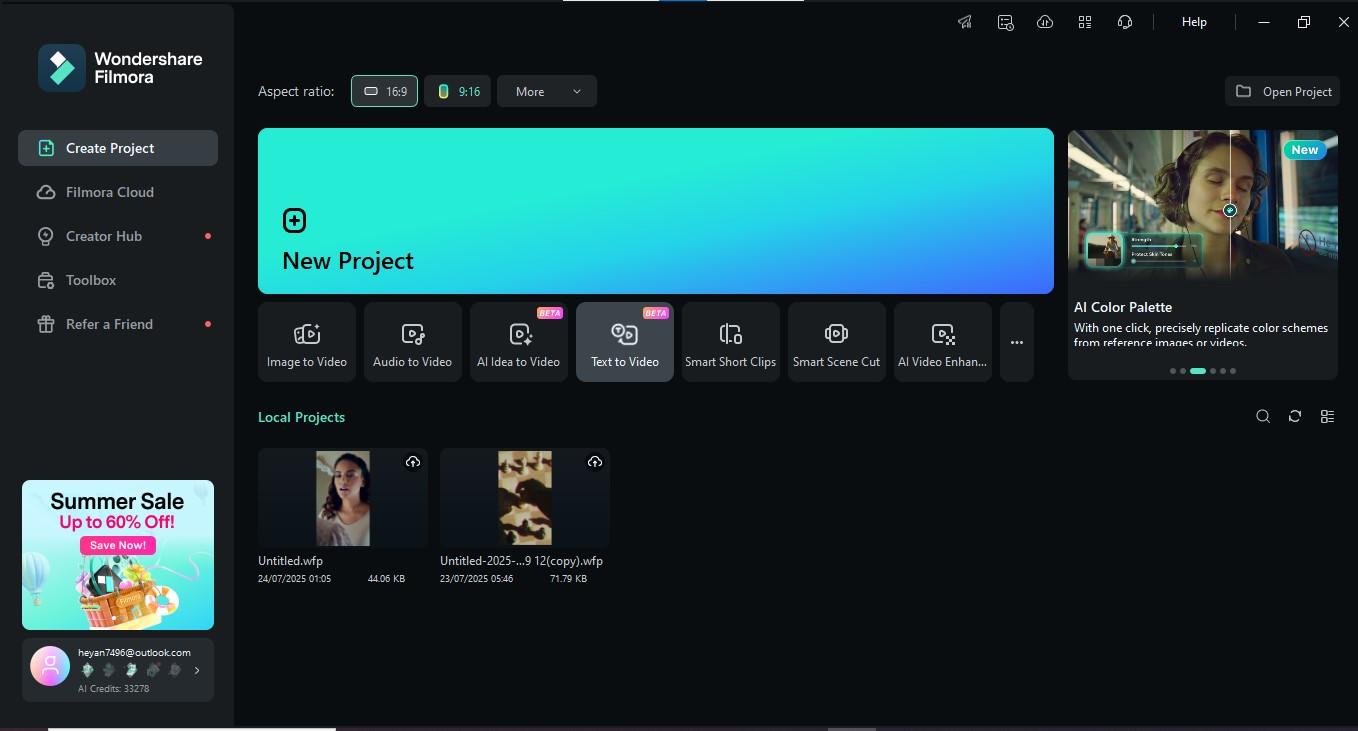Open the Text to Video tool

(625, 342)
